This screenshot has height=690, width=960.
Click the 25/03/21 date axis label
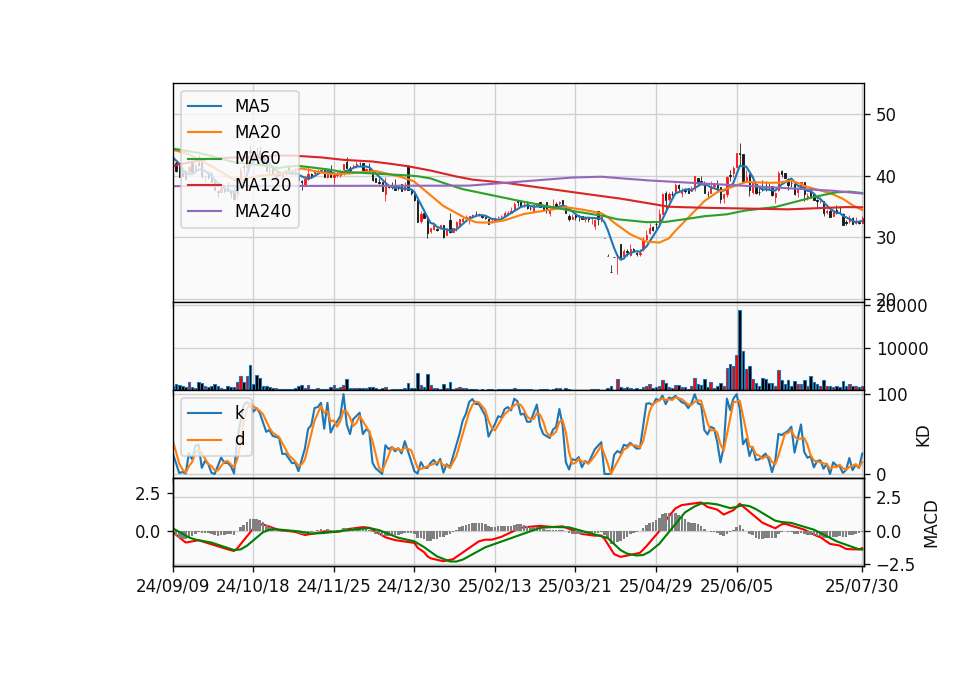click(575, 586)
